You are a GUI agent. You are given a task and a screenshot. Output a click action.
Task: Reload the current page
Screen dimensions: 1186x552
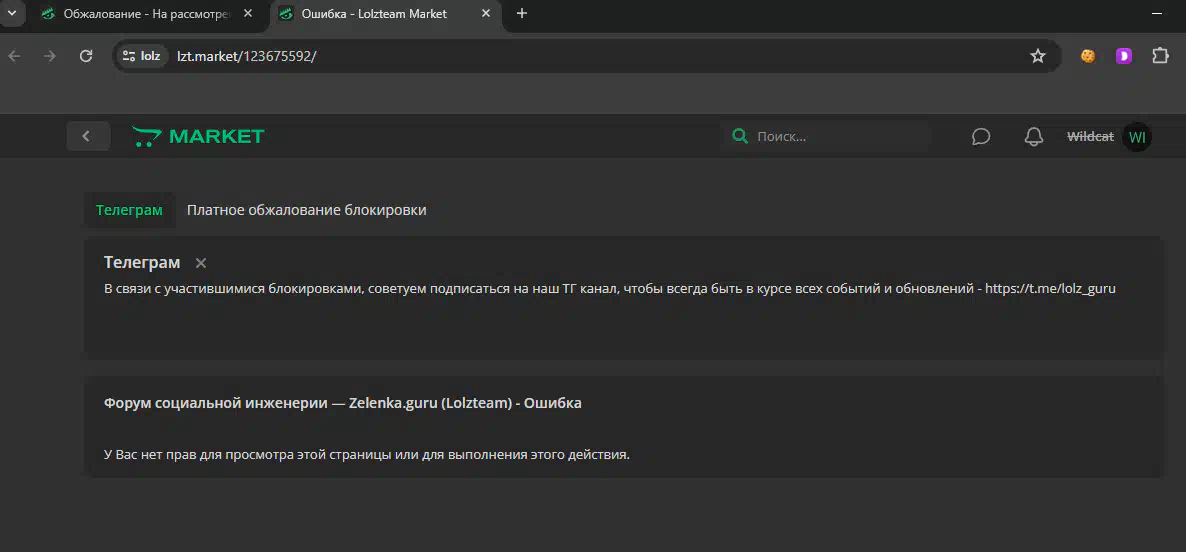pyautogui.click(x=86, y=56)
